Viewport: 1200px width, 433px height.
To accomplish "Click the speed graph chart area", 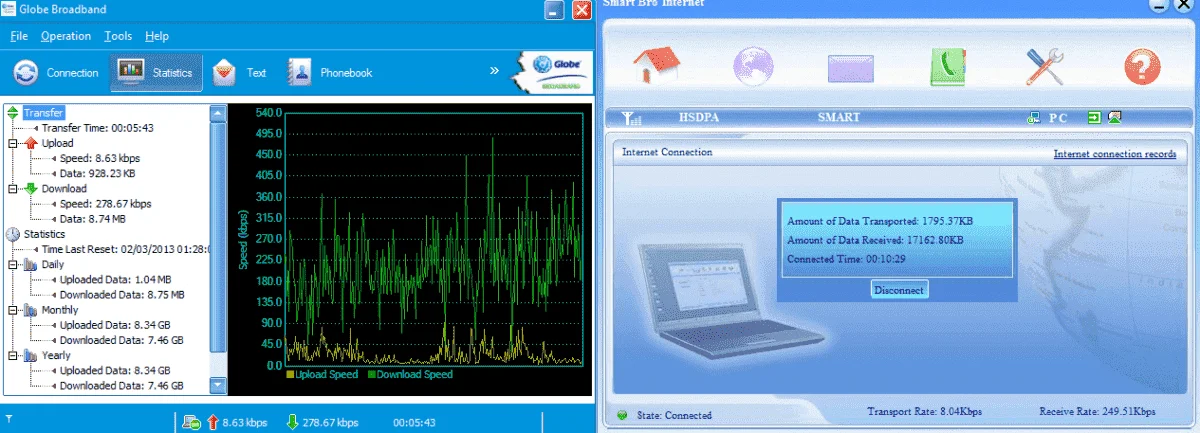I will (432, 238).
